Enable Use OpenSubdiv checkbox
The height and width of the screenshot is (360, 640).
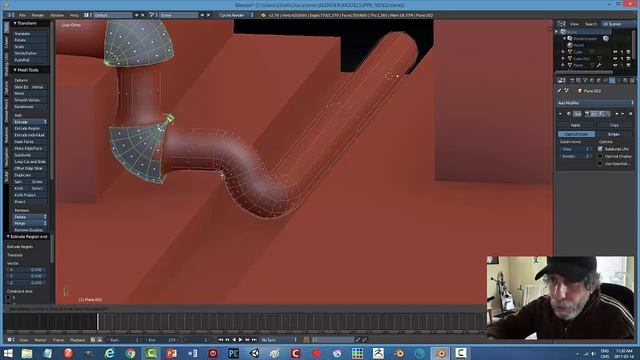tap(600, 164)
